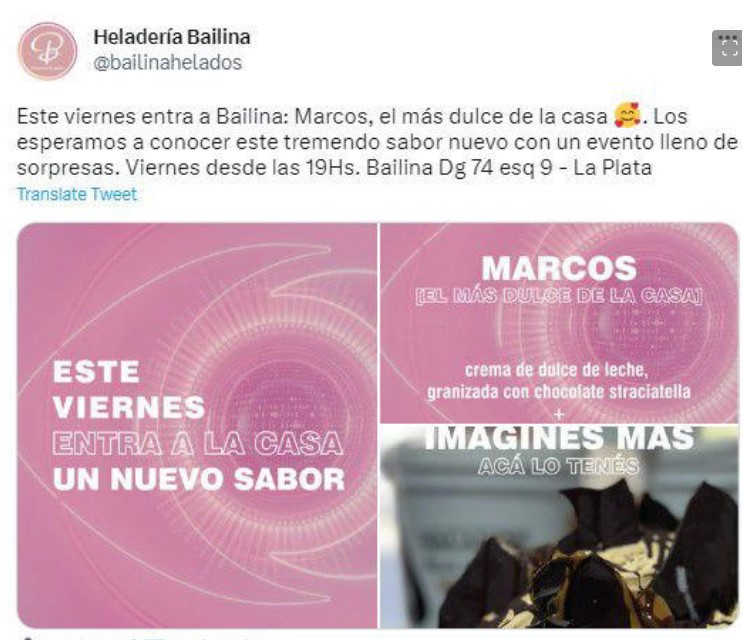This screenshot has height=640, width=742.
Task: Click the 'ENTRA A LA CASA' outlined text
Action: click(198, 444)
